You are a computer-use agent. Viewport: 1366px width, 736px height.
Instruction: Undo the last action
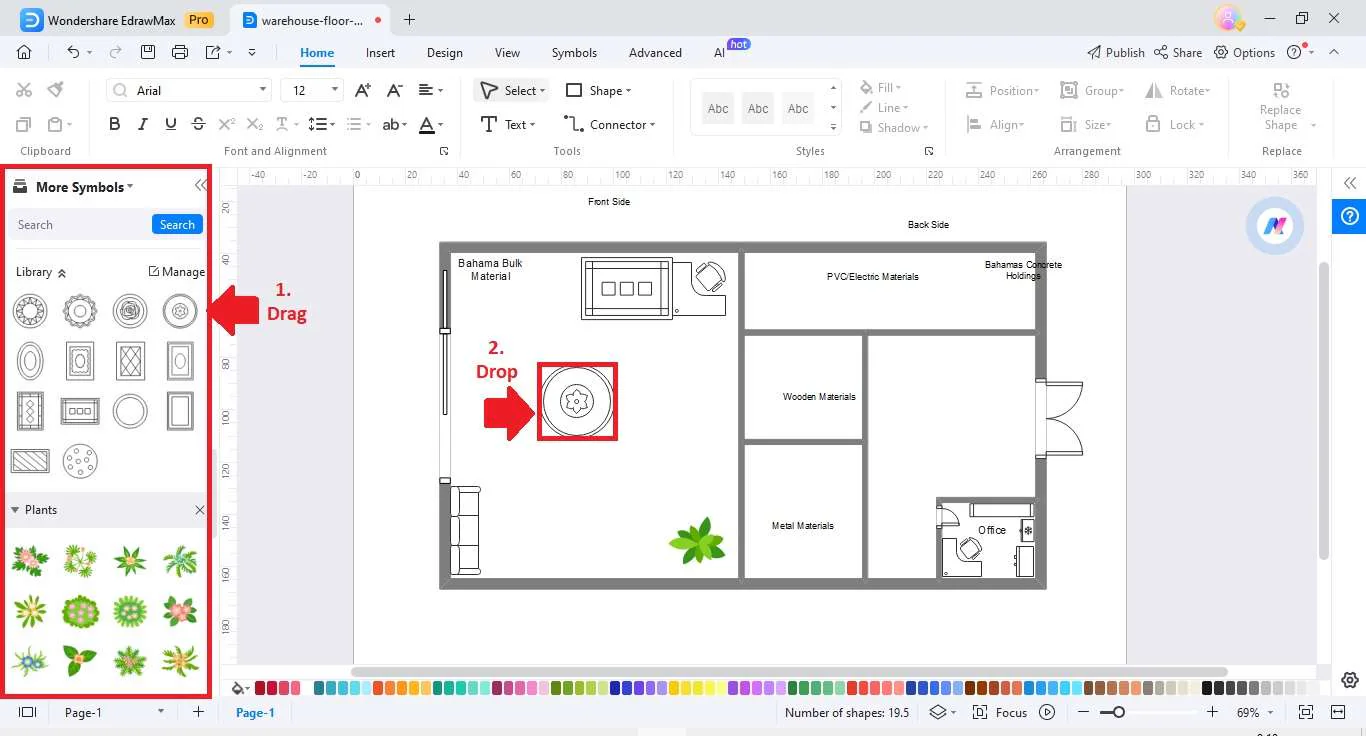[x=73, y=52]
